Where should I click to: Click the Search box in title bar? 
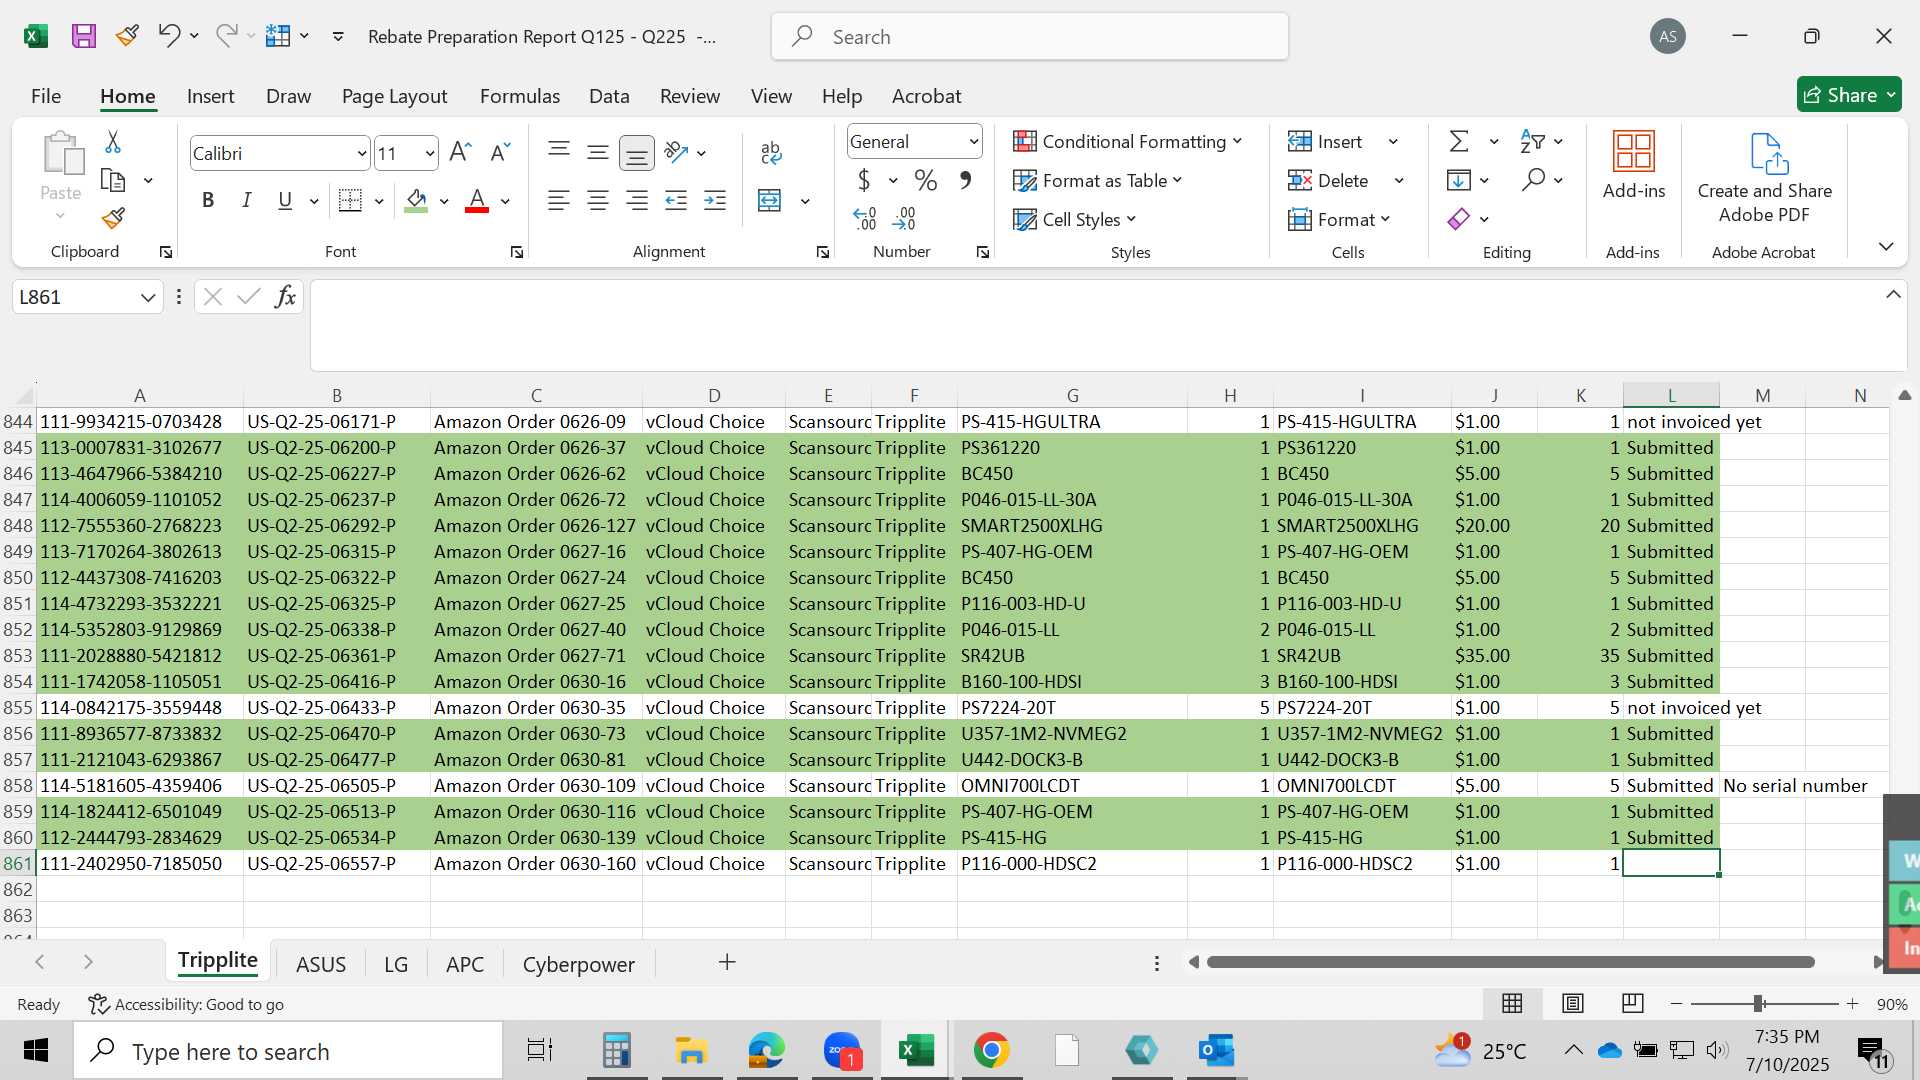point(1029,36)
